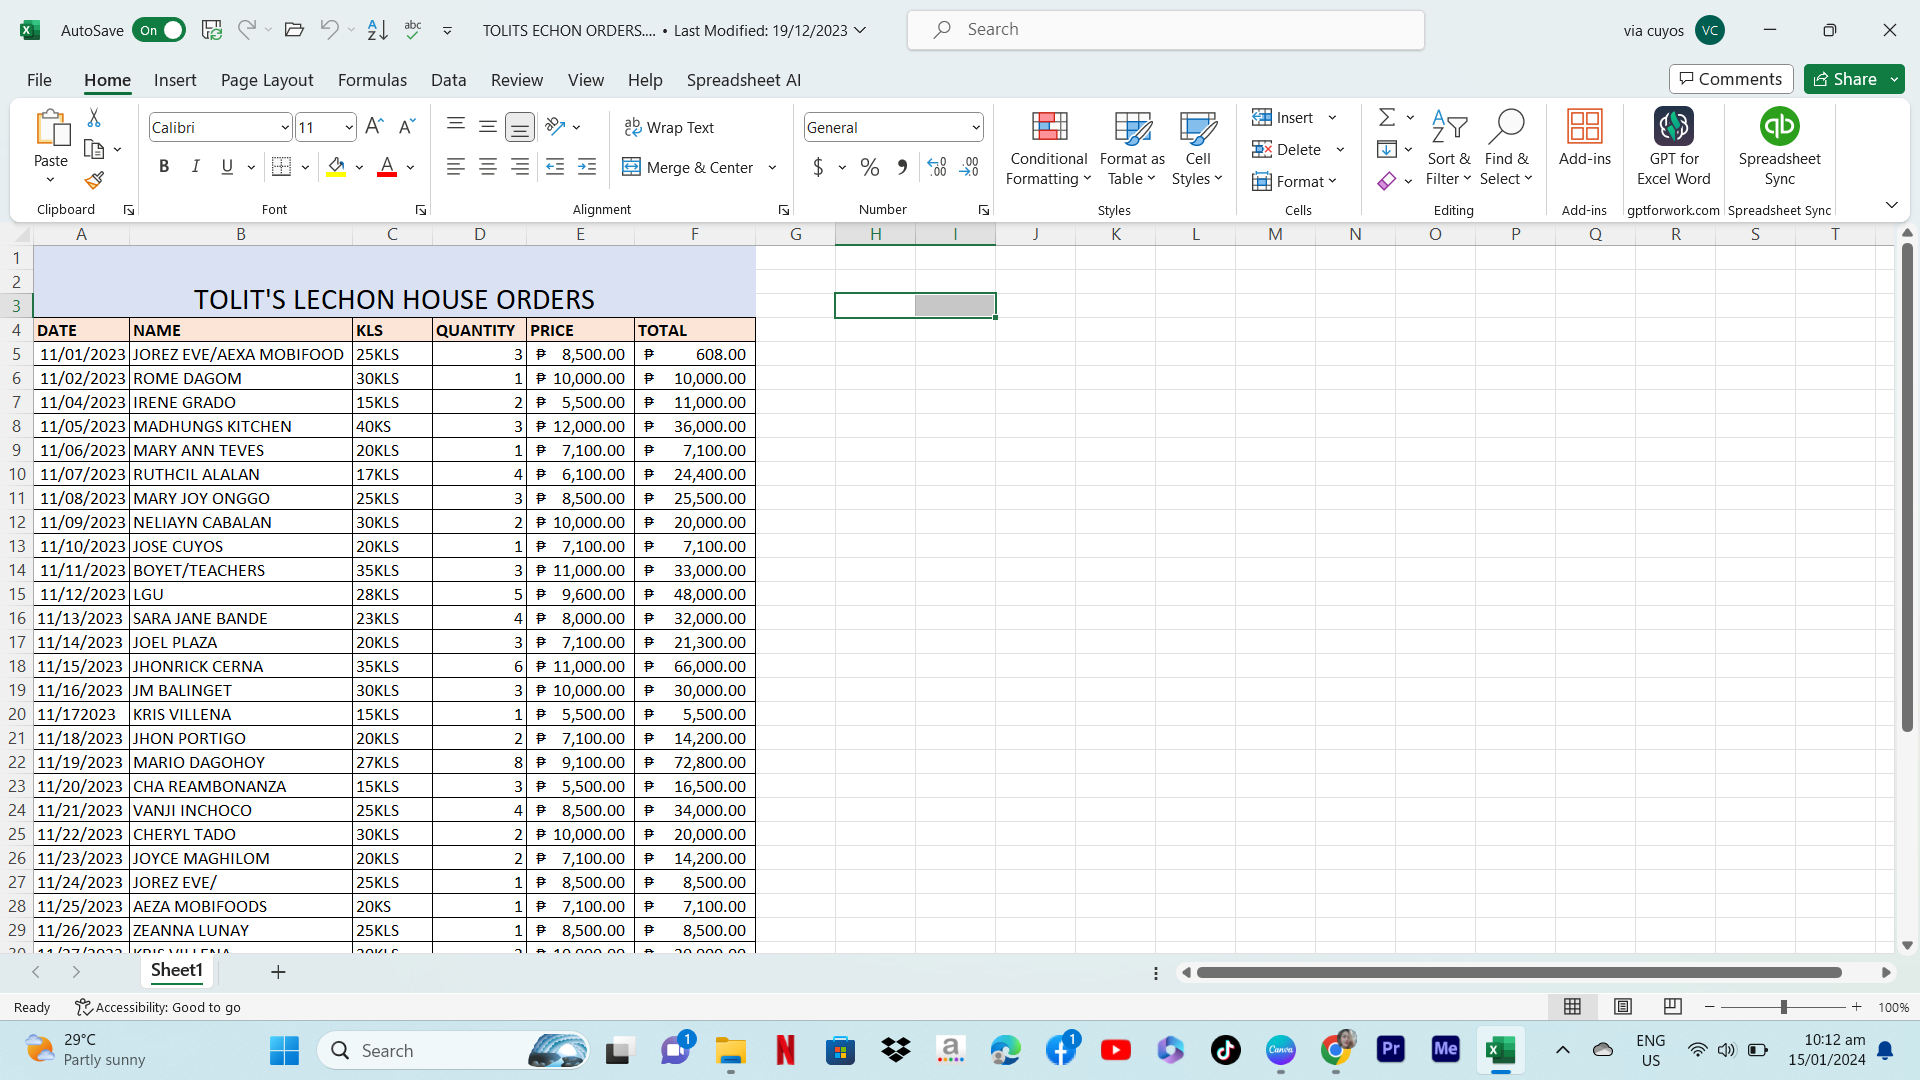
Task: Apply red Font Color swatch
Action: tap(387, 167)
